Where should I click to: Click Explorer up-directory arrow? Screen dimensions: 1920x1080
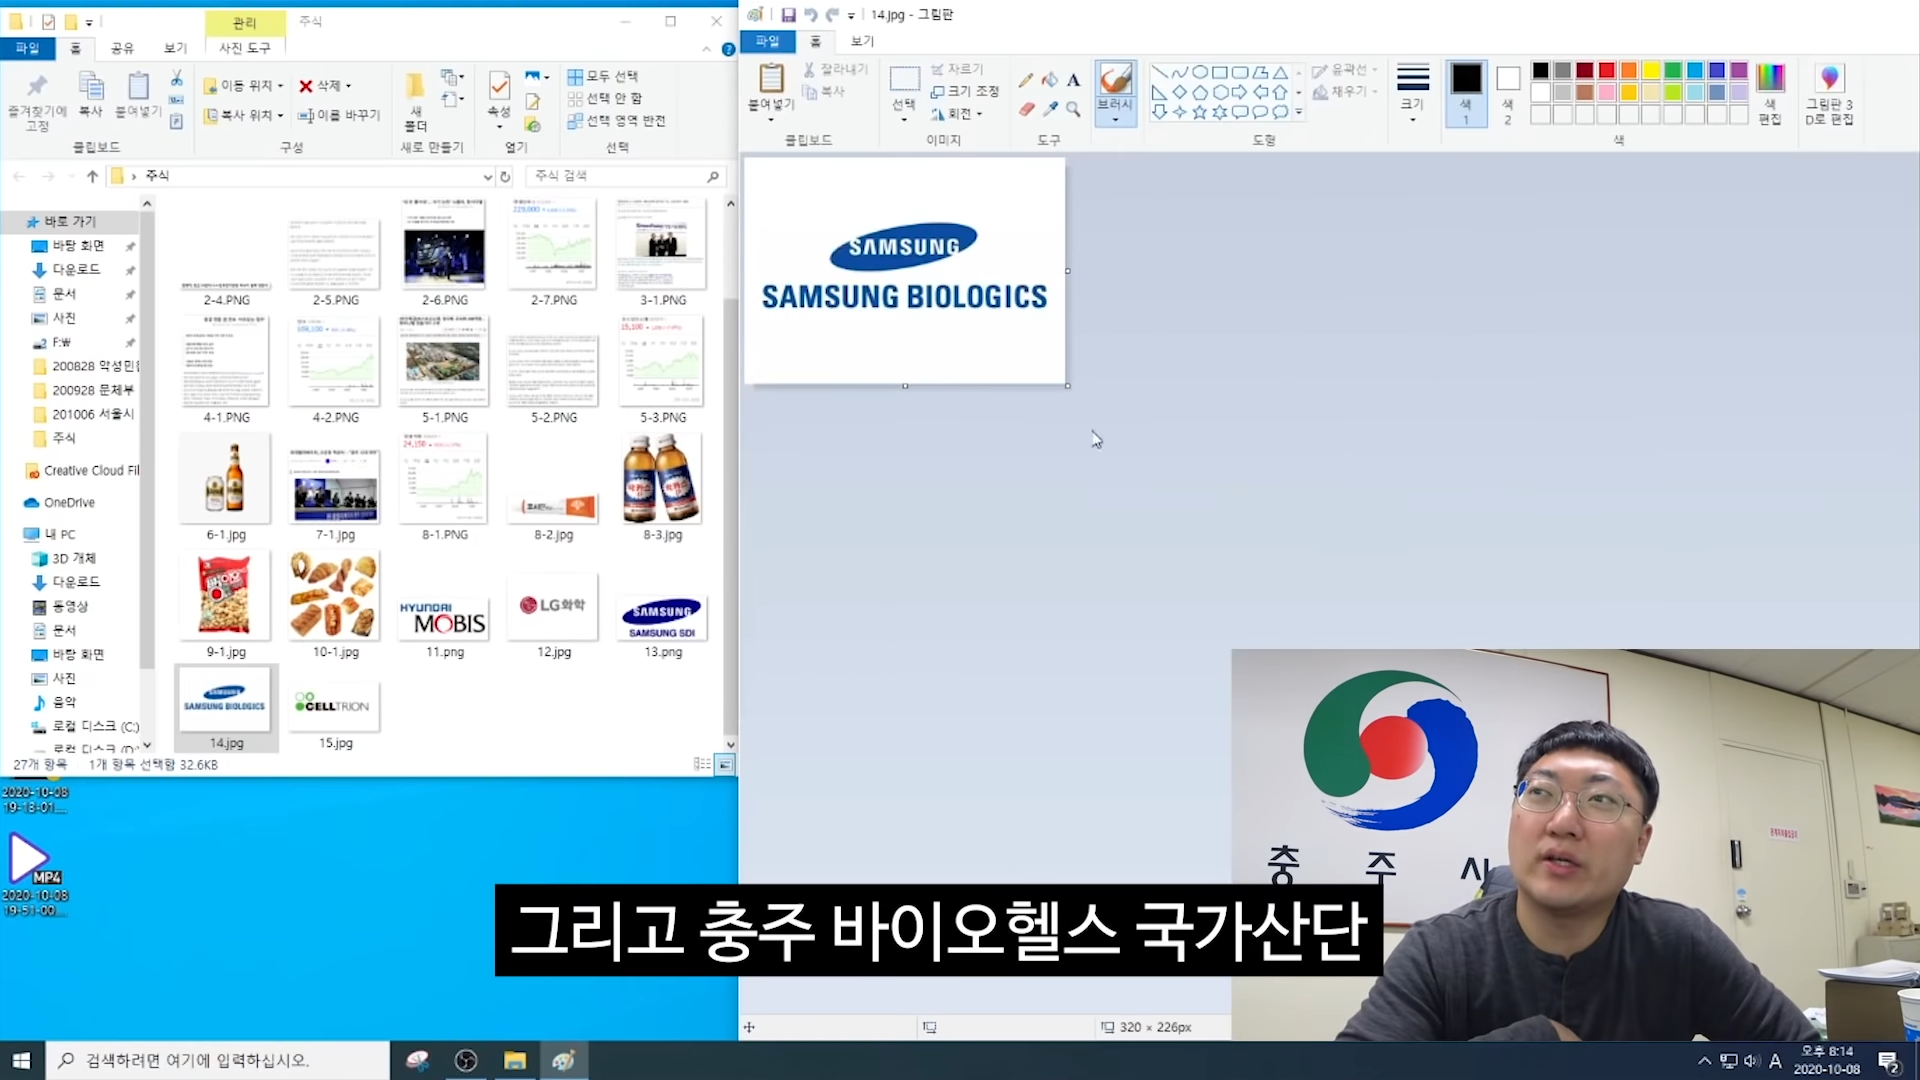tap(92, 176)
